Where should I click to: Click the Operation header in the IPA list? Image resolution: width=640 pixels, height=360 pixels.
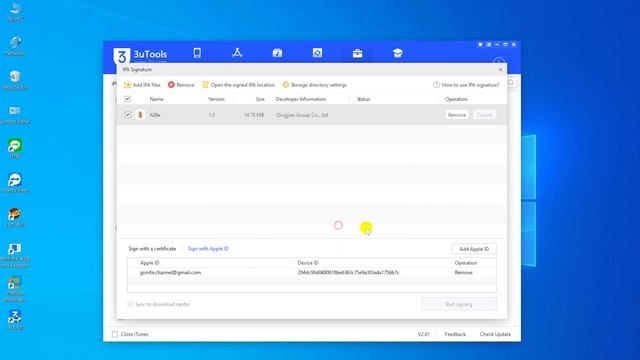click(x=456, y=99)
